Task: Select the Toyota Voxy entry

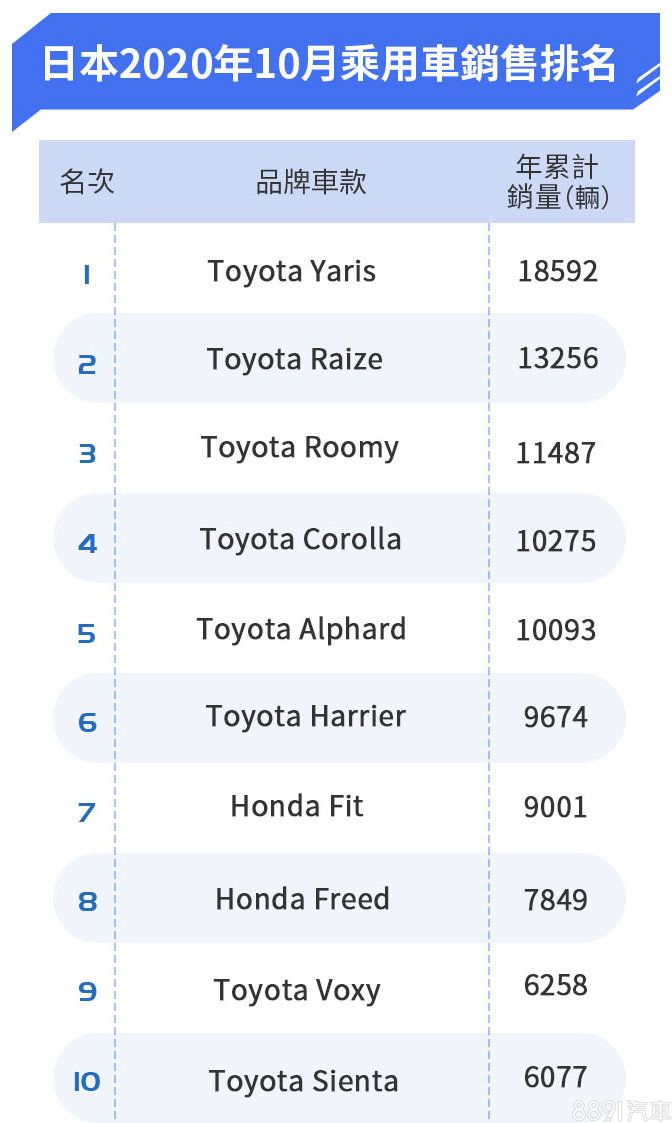Action: pyautogui.click(x=297, y=991)
